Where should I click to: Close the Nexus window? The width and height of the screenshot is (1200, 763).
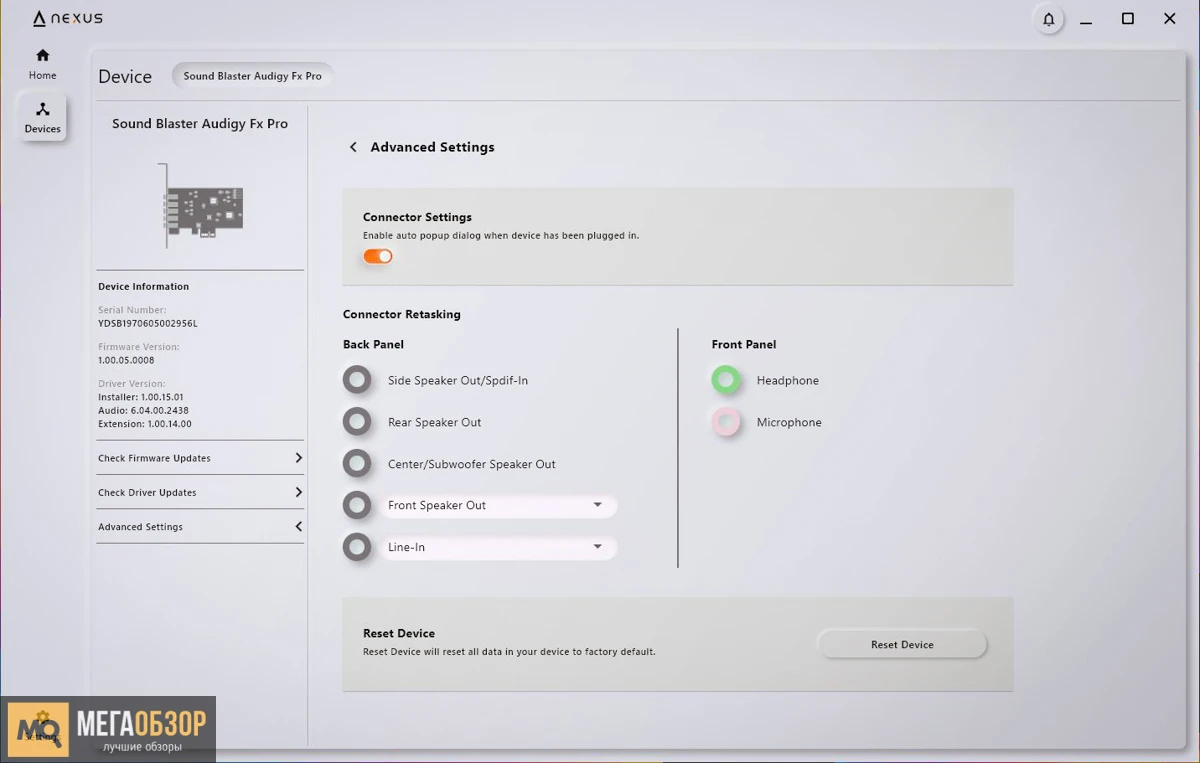[x=1170, y=19]
